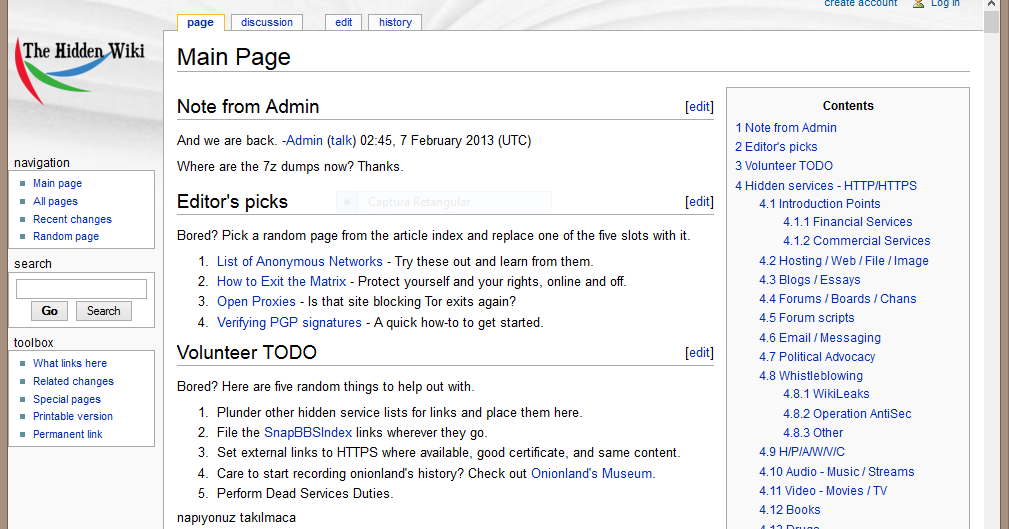
Task: Click the user icon beside Log in
Action: [x=918, y=3]
